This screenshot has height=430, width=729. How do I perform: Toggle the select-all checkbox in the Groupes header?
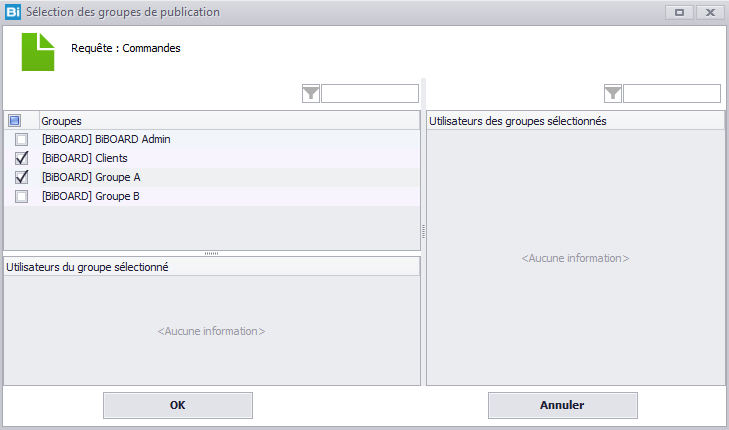click(14, 121)
